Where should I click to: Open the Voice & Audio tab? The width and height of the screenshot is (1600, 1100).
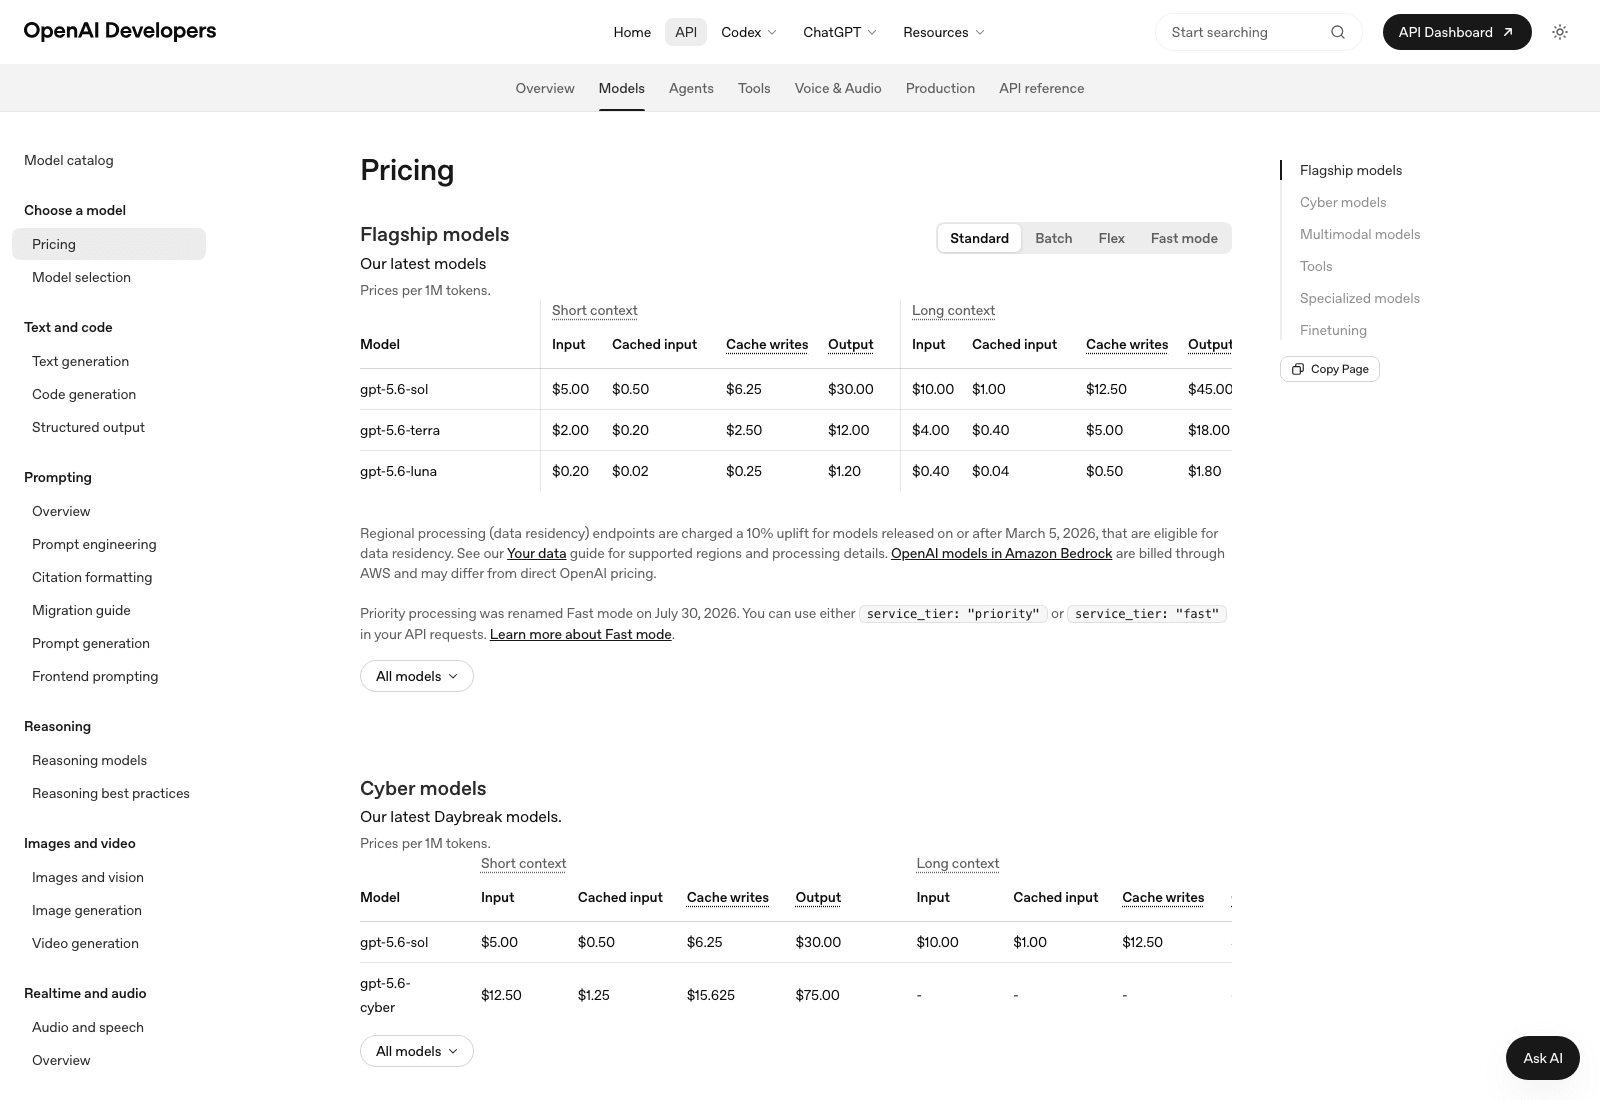click(x=838, y=88)
